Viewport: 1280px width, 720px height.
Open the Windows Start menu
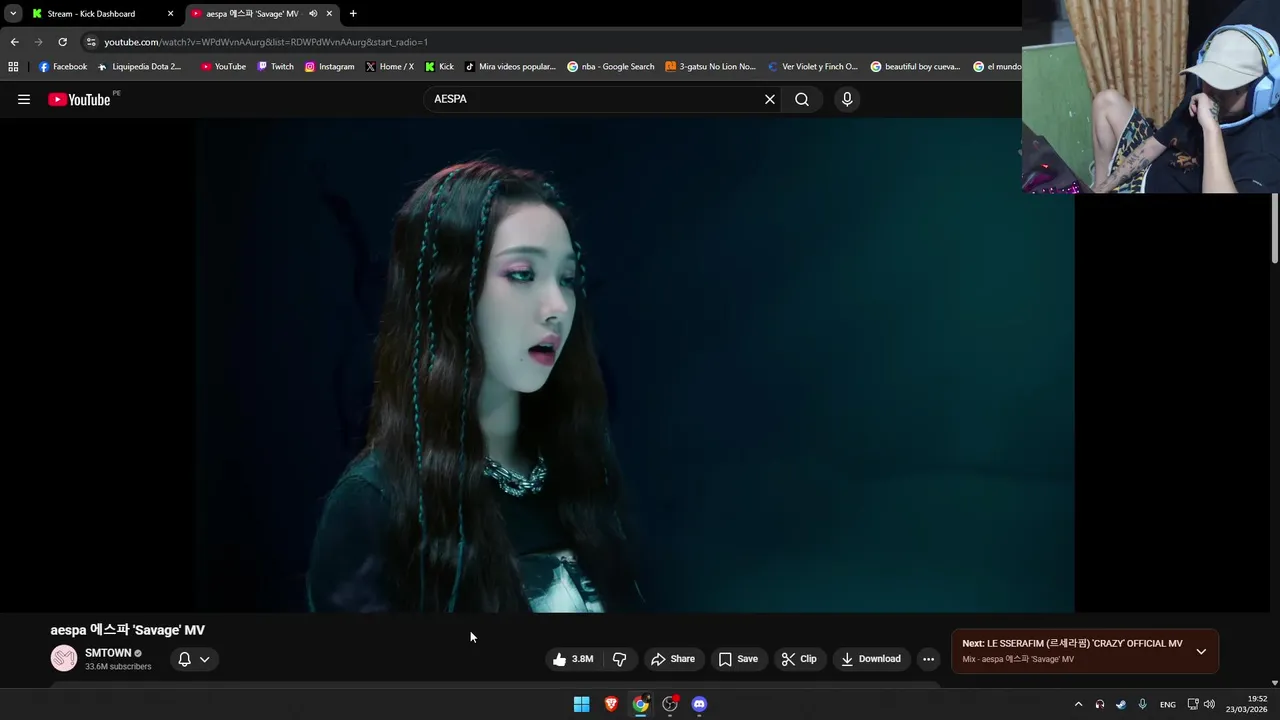pos(581,704)
